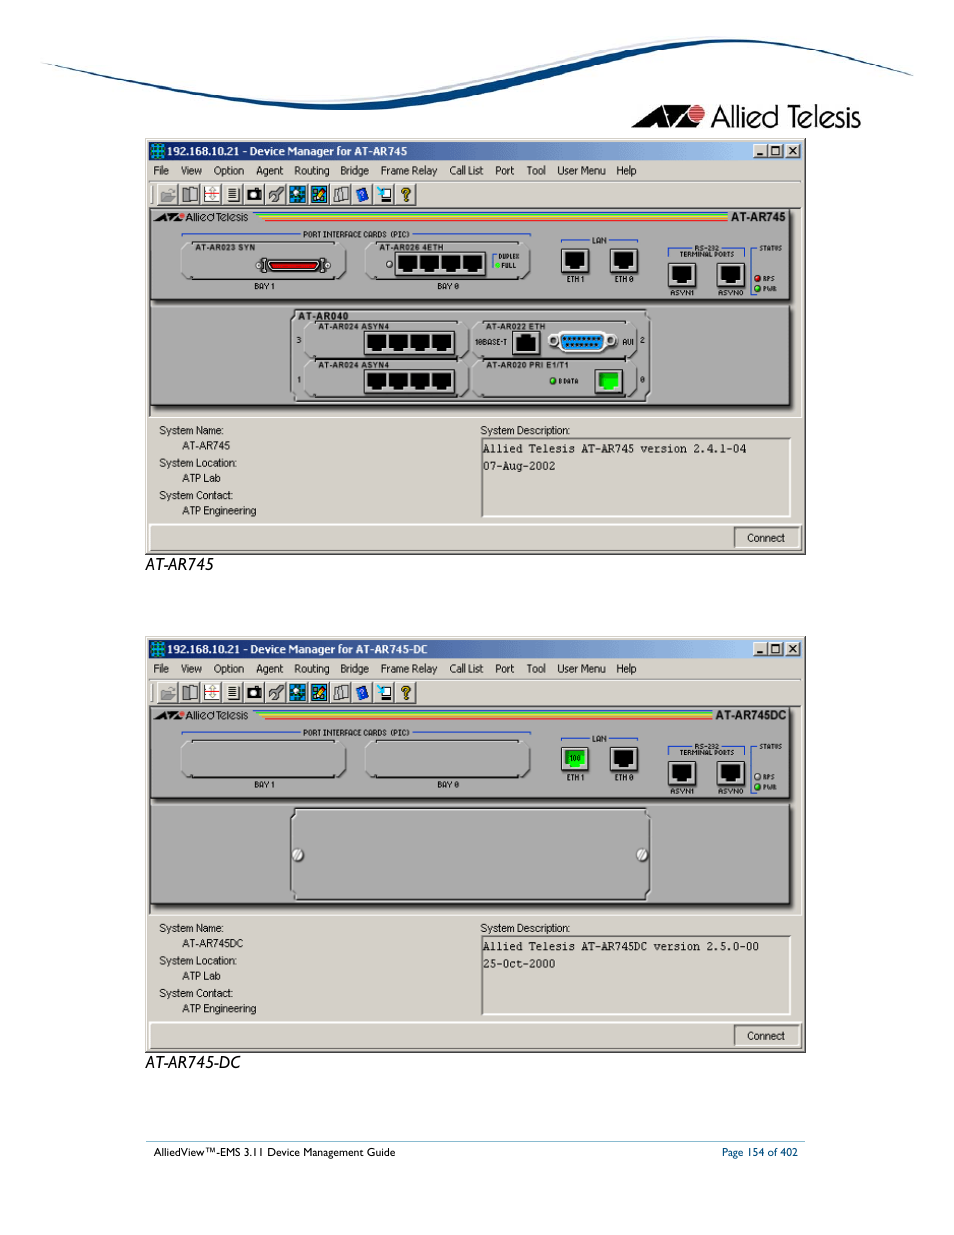The width and height of the screenshot is (954, 1235).
Task: Select the ASYN0 terminal port on AT-AR745
Action: tap(731, 274)
